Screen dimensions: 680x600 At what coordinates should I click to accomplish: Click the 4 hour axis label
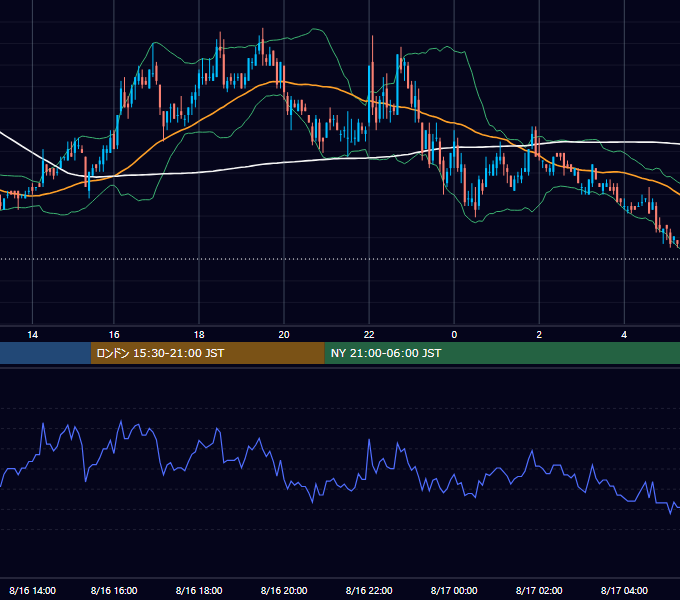pos(624,335)
